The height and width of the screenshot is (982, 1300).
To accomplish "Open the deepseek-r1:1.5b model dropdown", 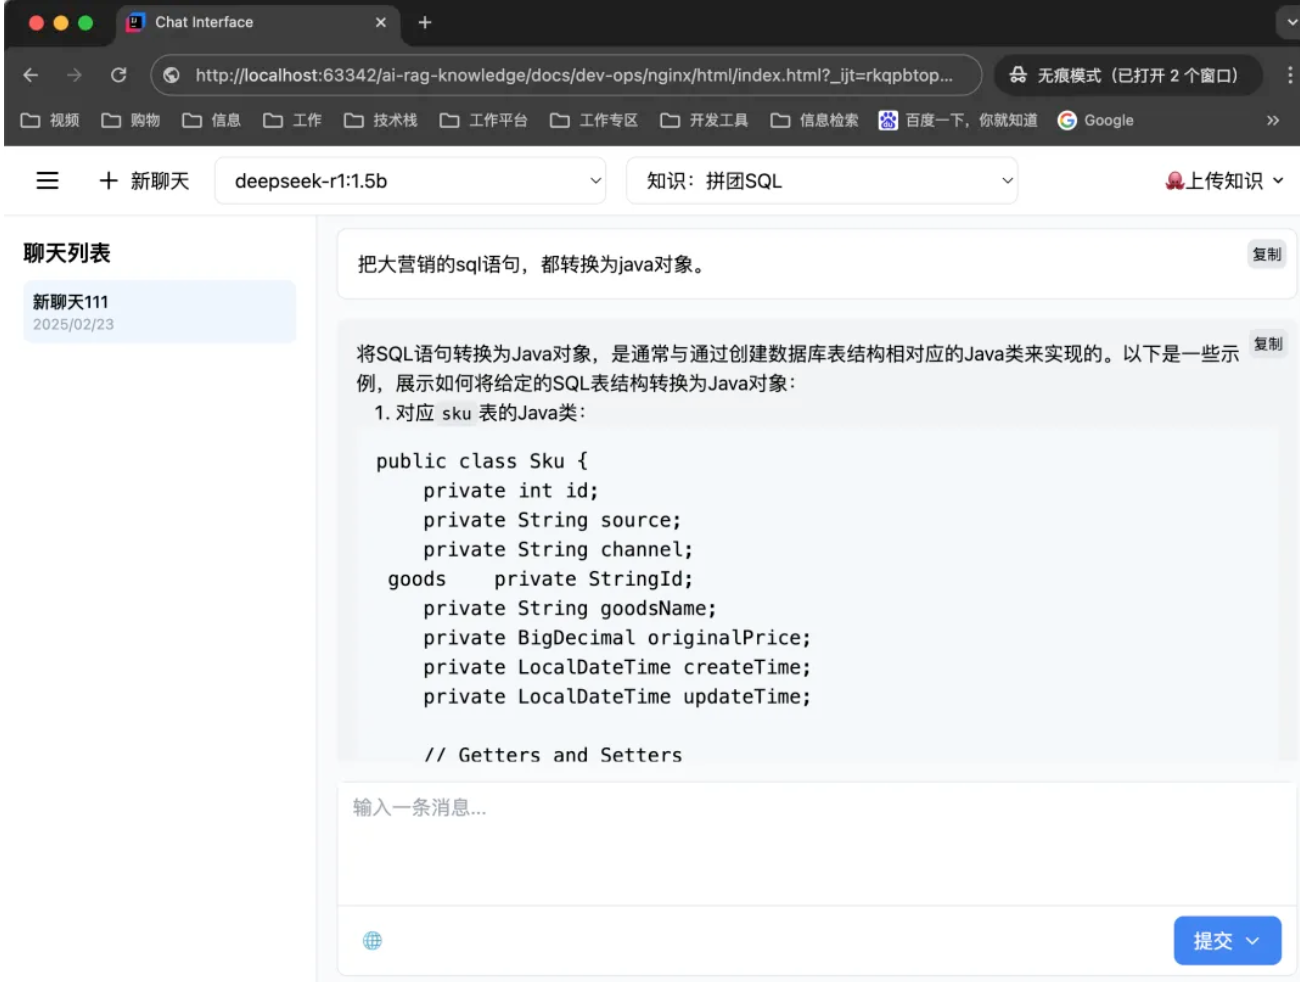I will coord(410,181).
